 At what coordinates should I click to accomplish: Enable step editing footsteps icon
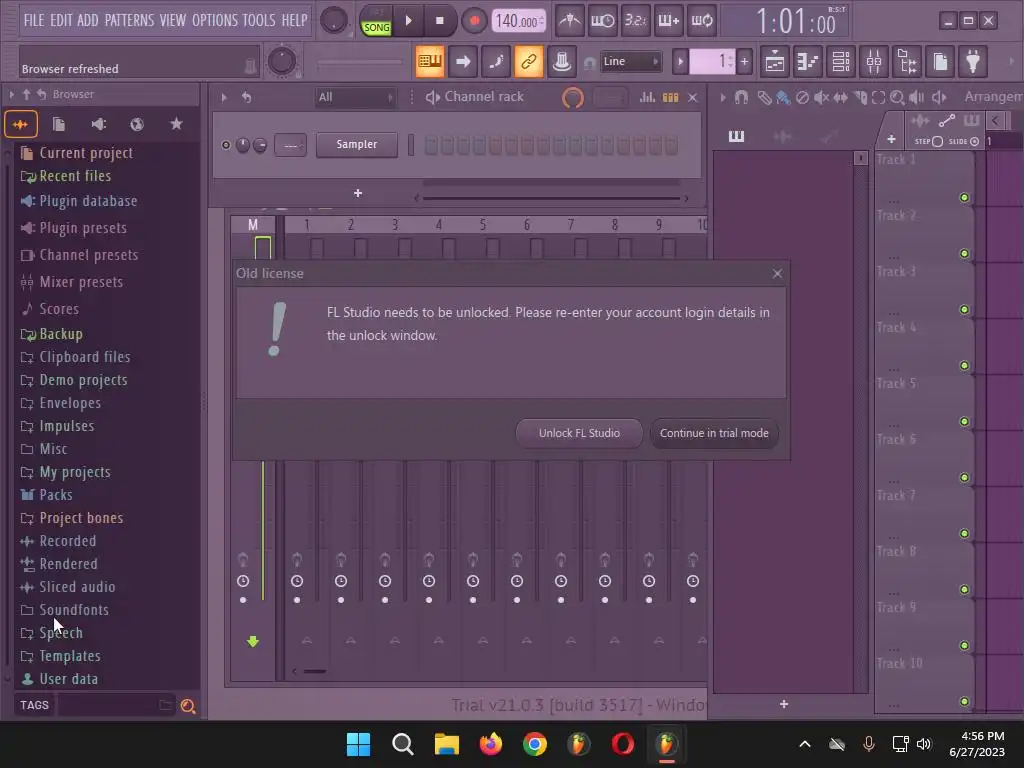coord(496,61)
